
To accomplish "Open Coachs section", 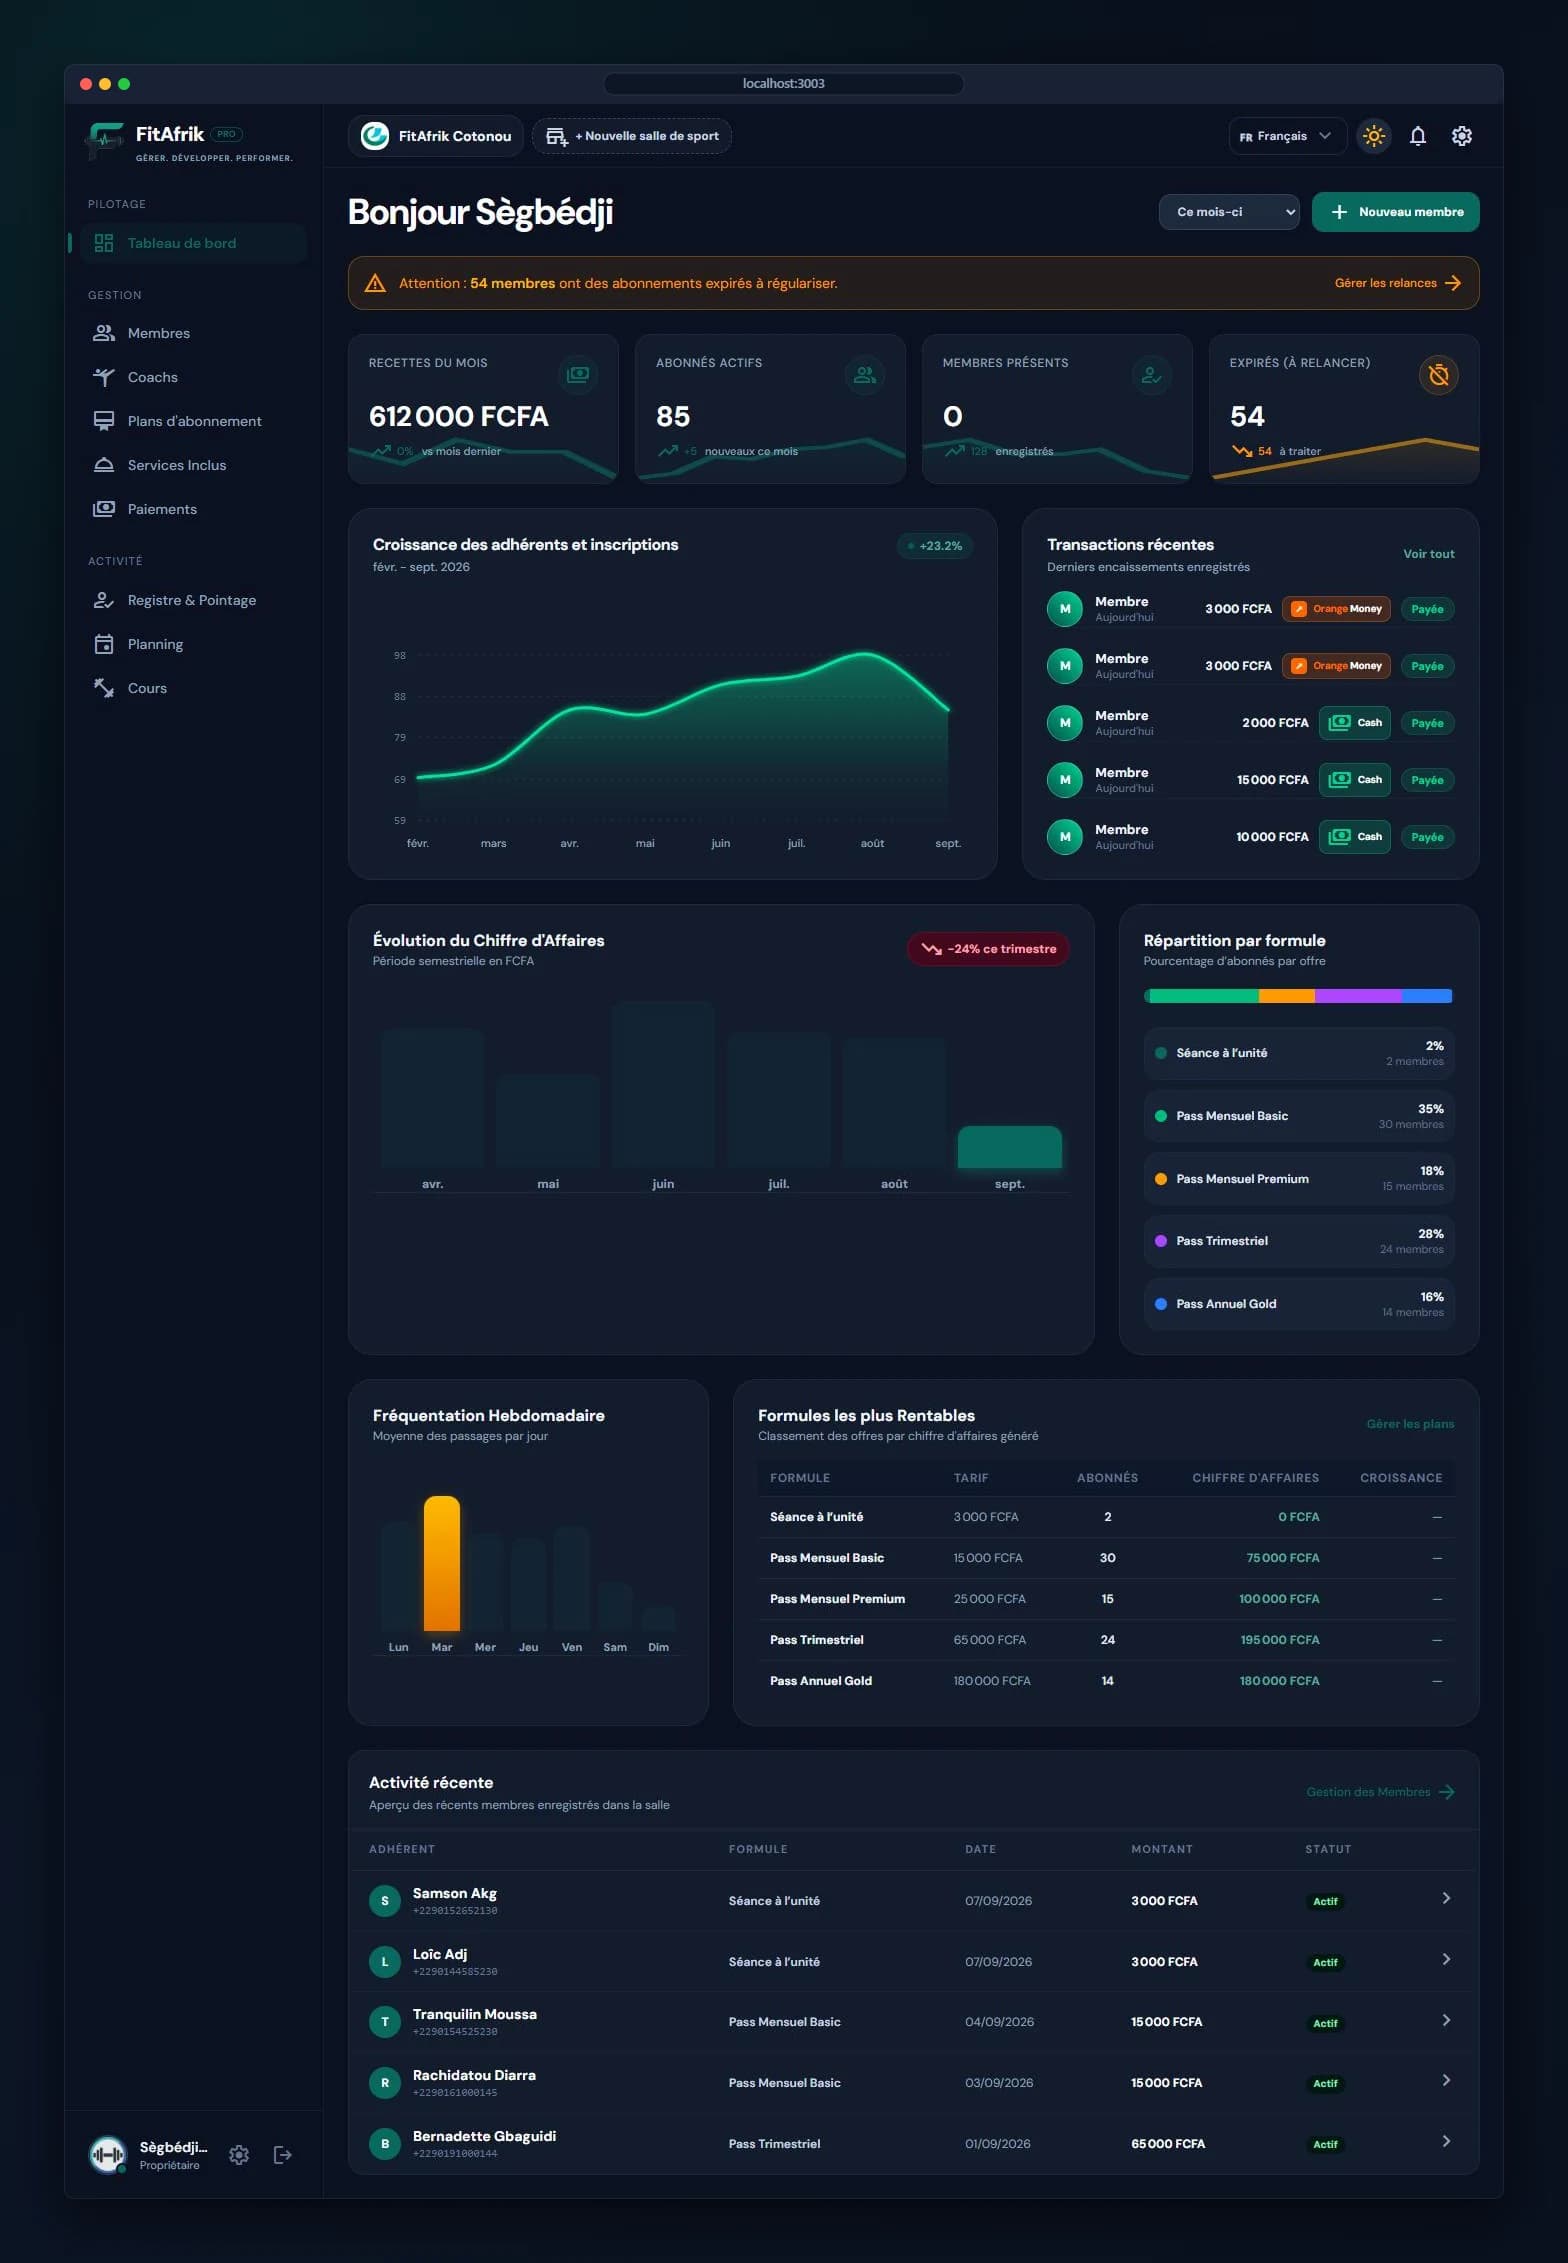I will tap(193, 377).
